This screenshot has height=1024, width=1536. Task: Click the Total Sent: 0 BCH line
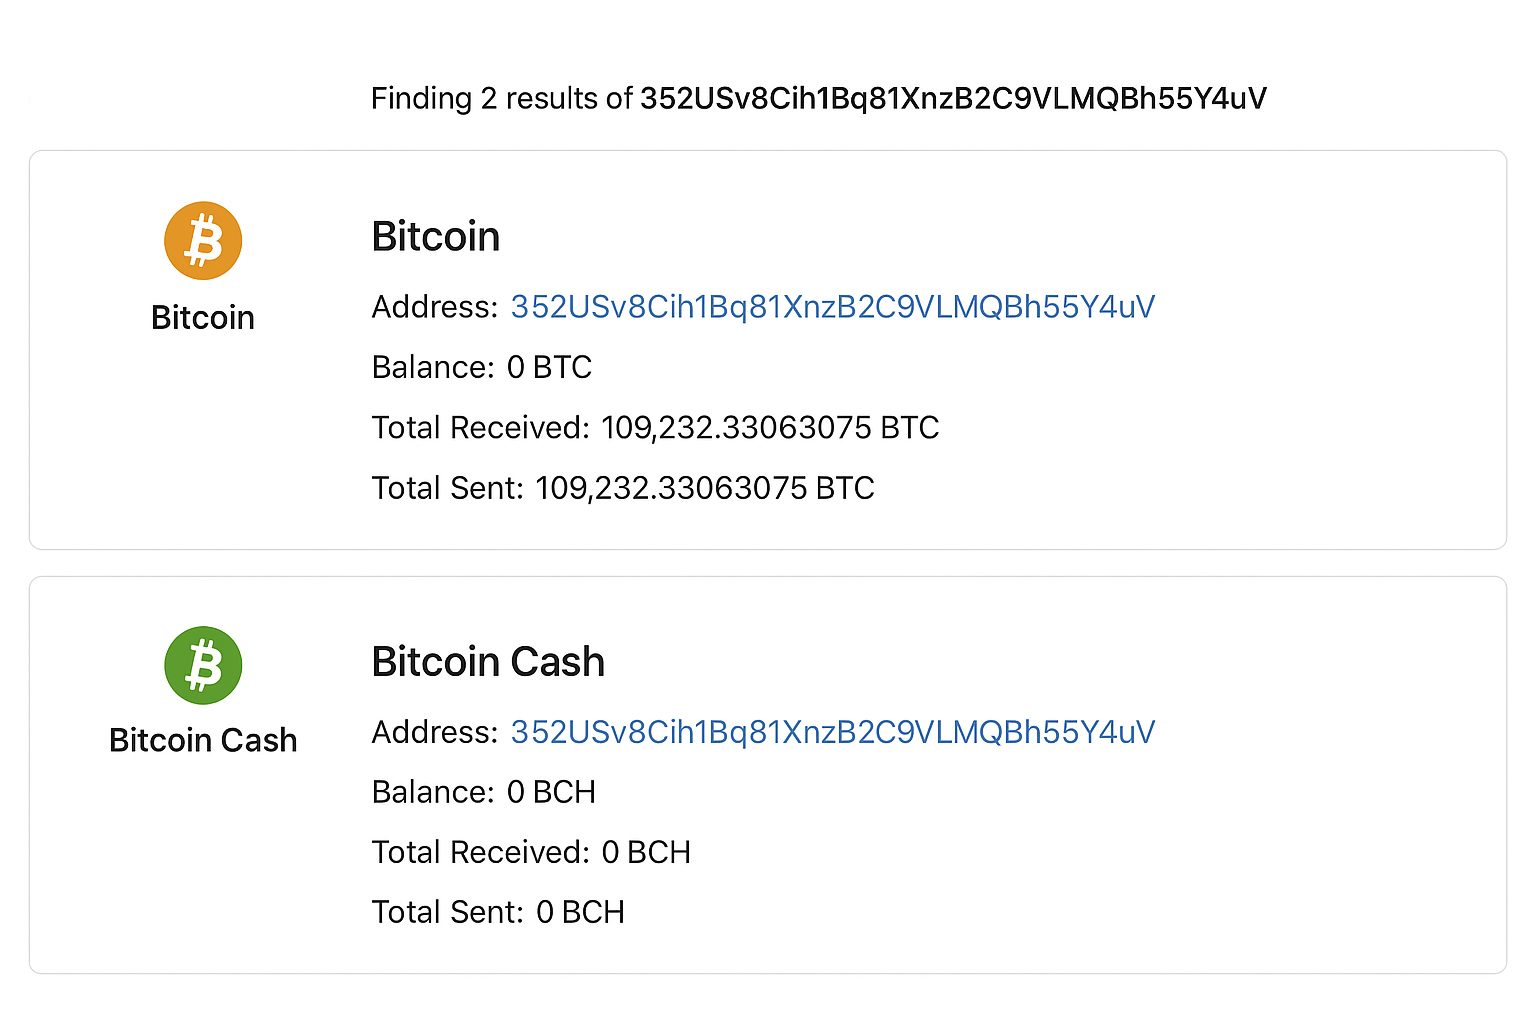498,911
